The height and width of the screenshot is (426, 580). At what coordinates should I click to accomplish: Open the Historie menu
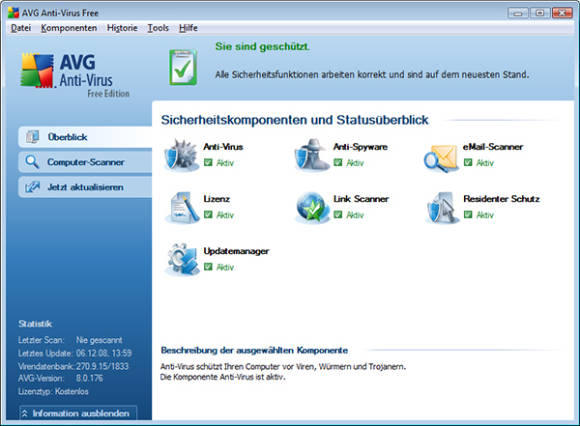(122, 28)
